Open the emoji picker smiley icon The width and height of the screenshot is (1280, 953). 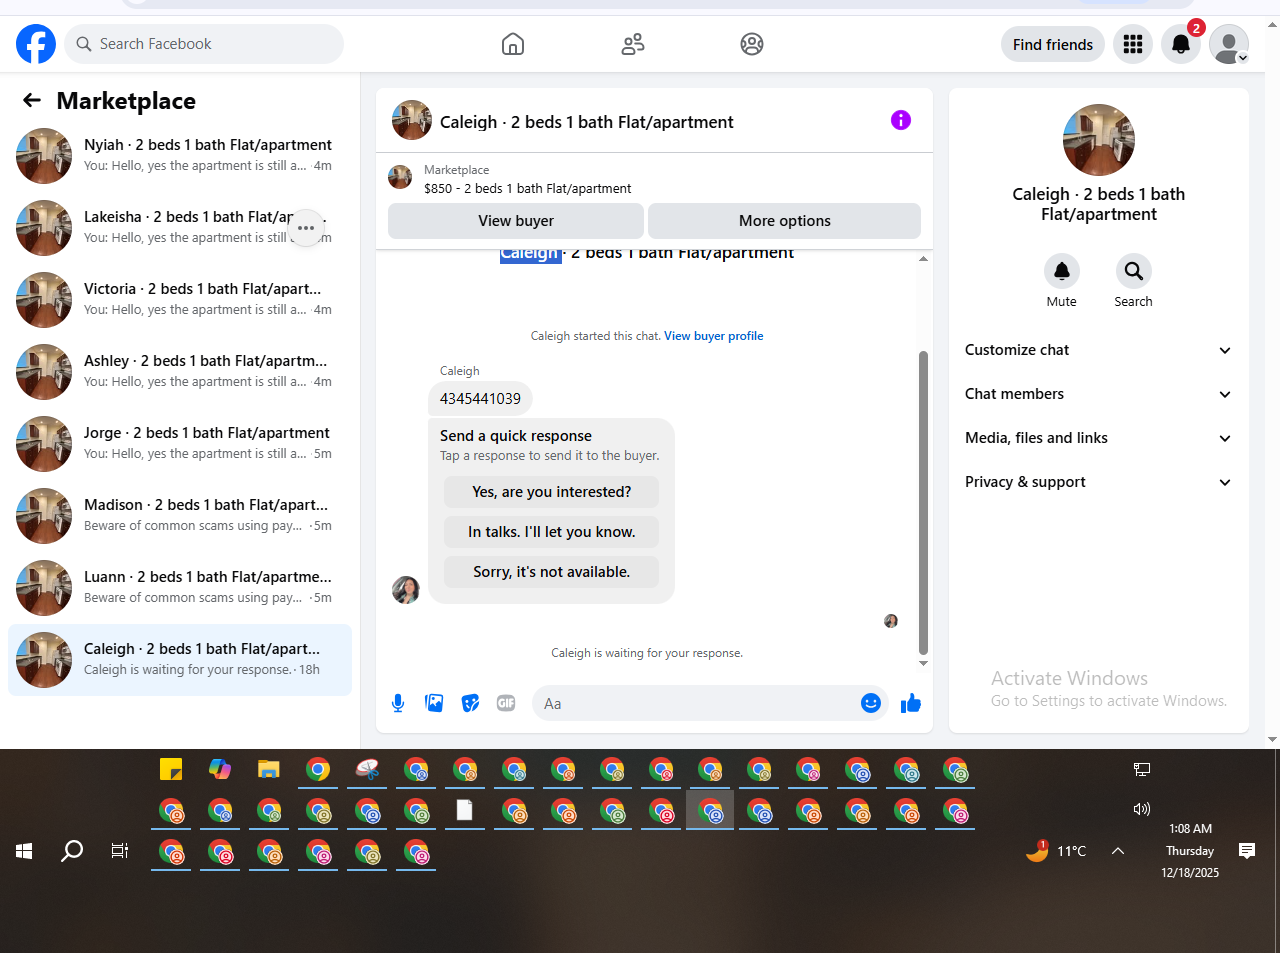pyautogui.click(x=871, y=703)
